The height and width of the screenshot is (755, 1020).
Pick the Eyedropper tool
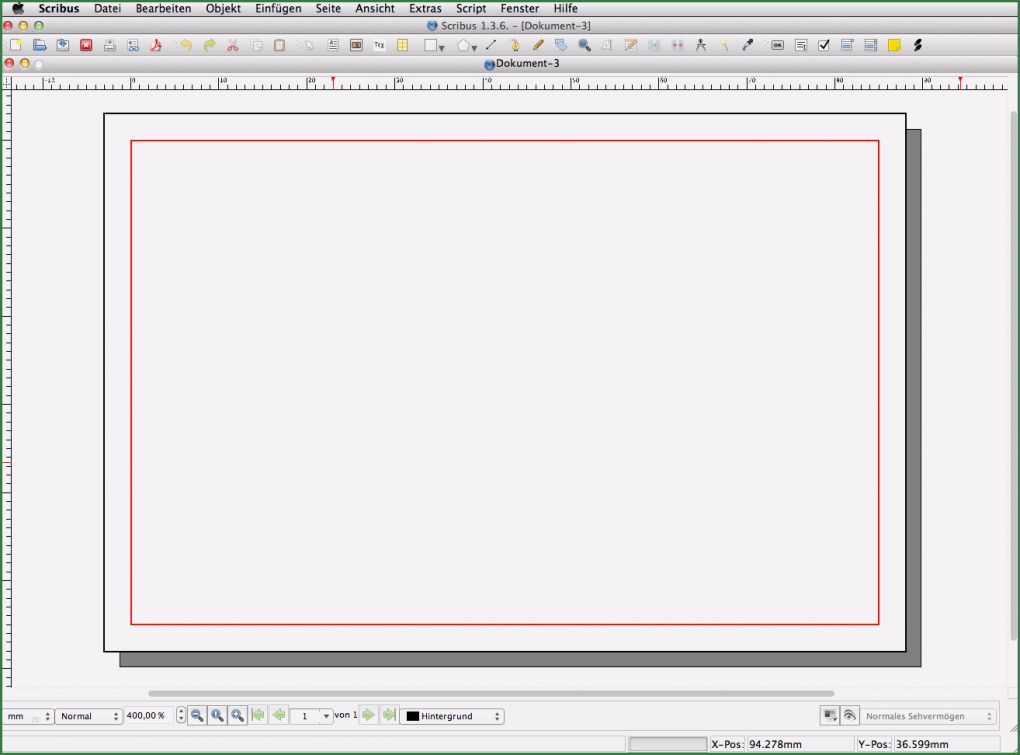(747, 45)
